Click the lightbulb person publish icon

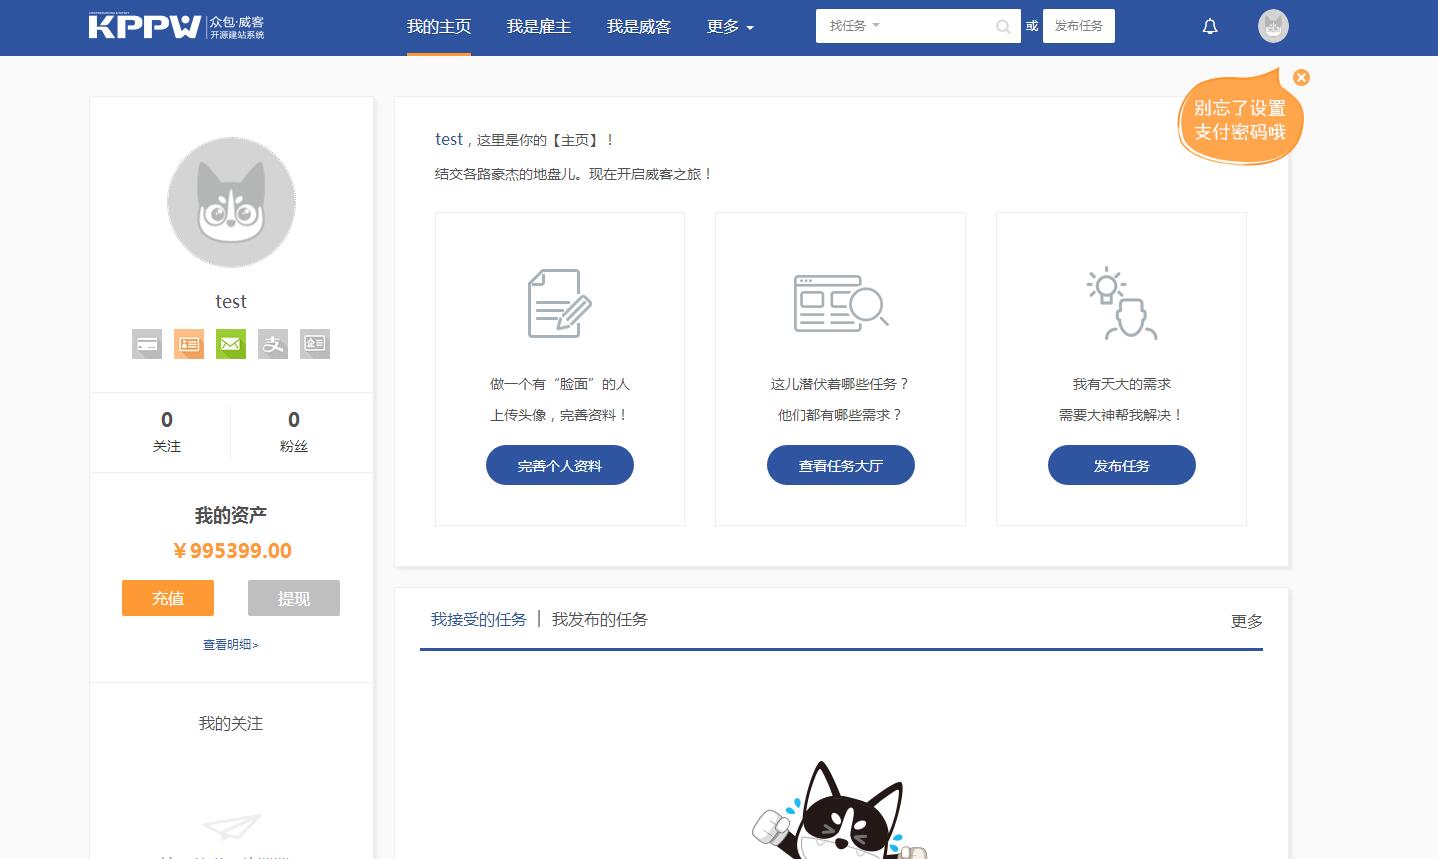pos(1121,304)
